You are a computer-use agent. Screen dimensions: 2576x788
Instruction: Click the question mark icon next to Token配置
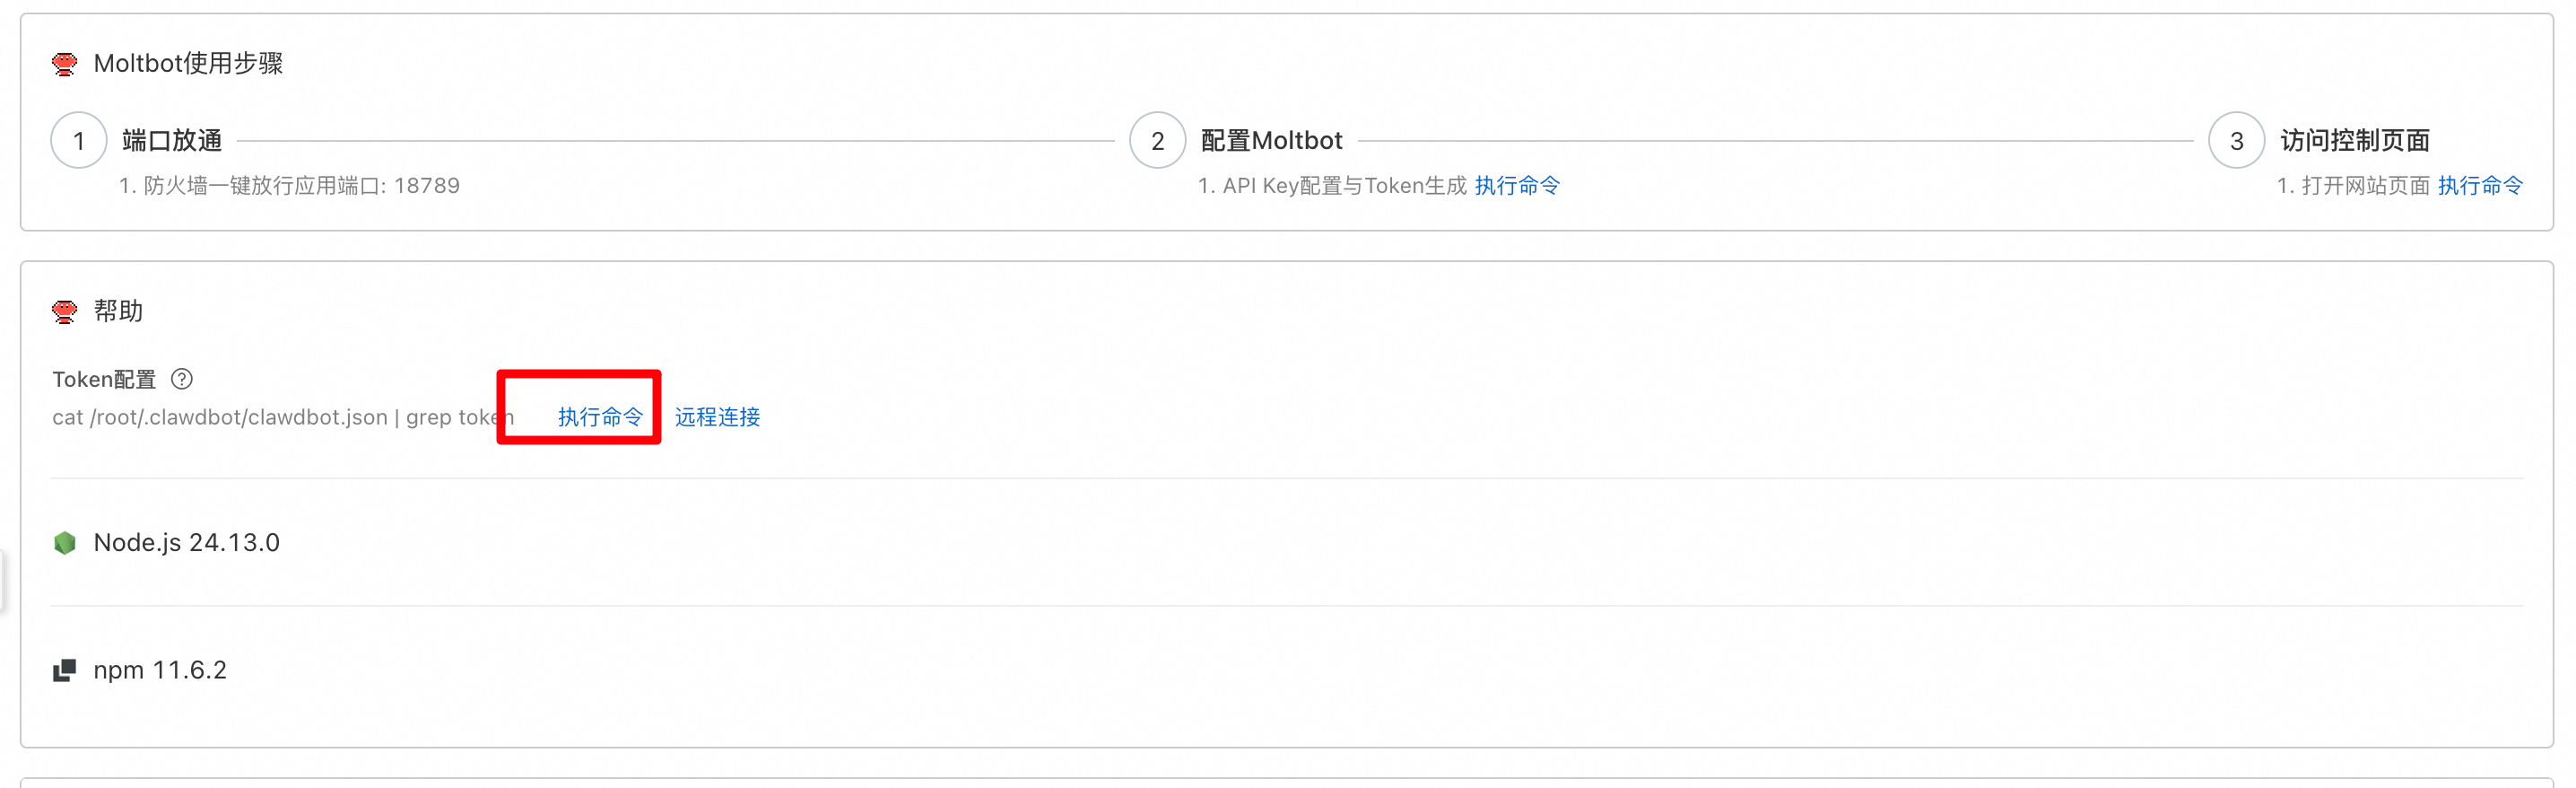182,379
